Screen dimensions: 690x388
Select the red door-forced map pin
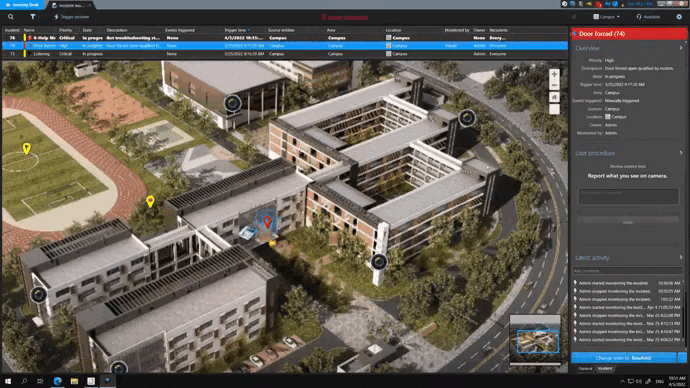(267, 221)
